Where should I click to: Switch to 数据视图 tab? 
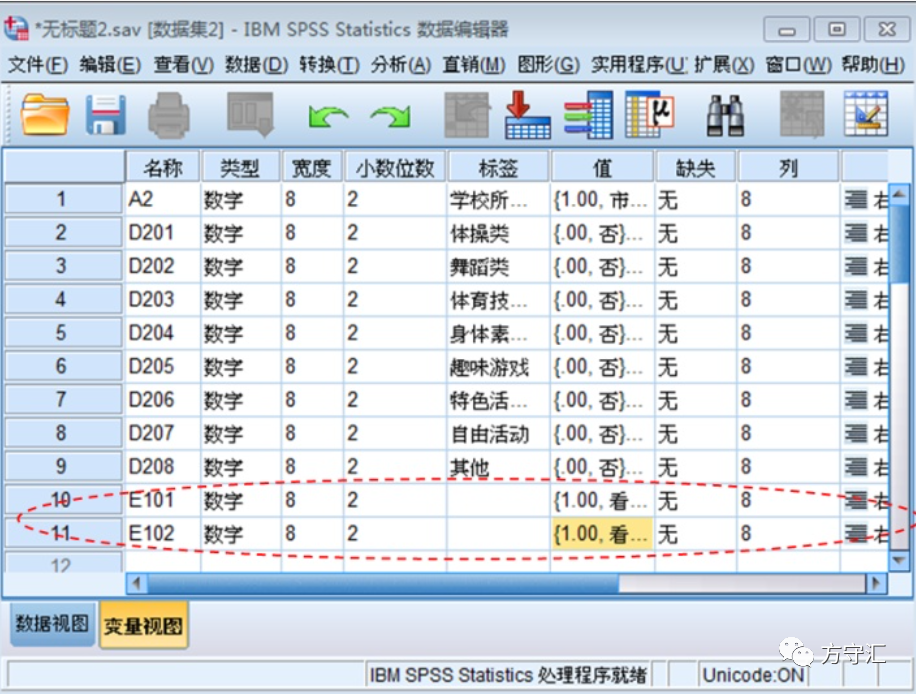[53, 624]
